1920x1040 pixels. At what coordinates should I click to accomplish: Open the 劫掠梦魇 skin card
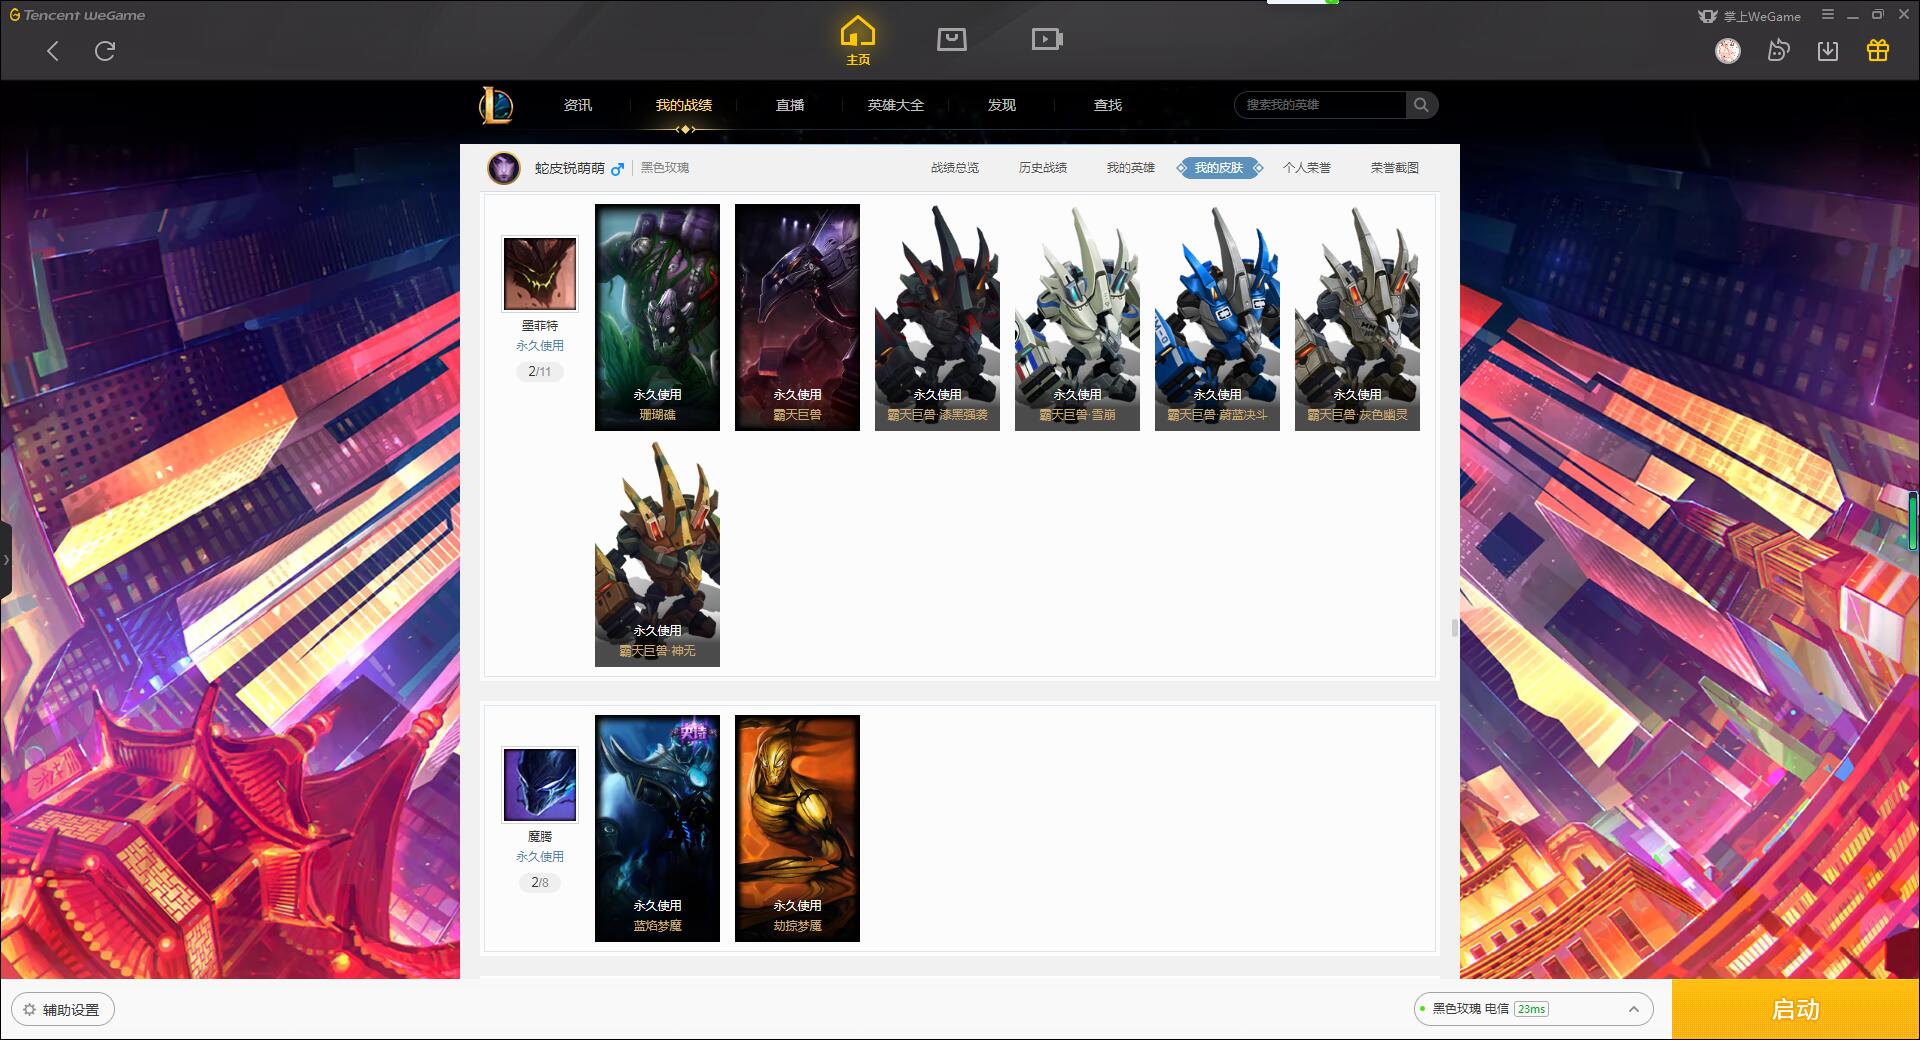[797, 828]
